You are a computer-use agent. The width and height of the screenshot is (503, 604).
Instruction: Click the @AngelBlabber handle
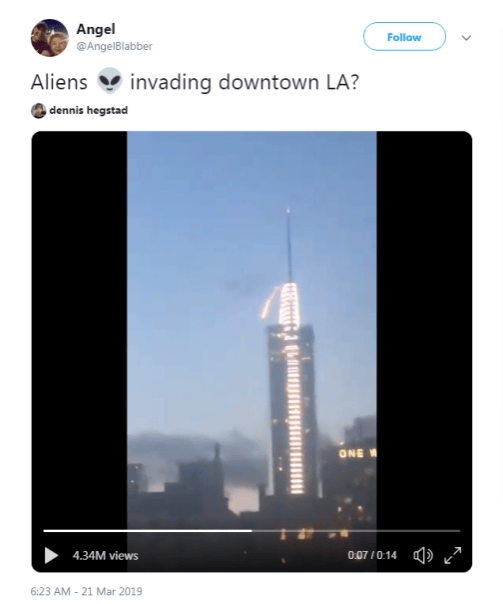(x=114, y=46)
